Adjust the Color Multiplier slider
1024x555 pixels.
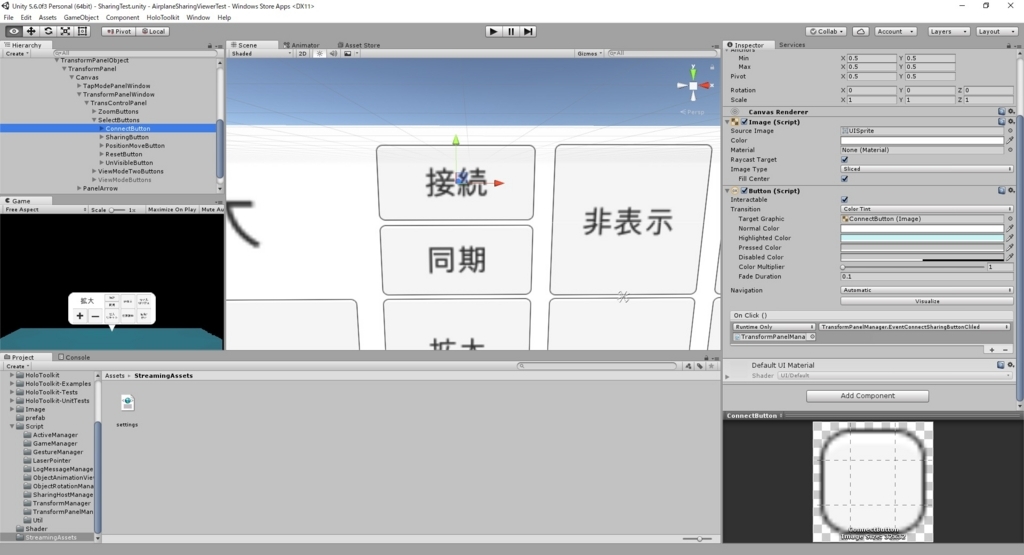tap(913, 267)
